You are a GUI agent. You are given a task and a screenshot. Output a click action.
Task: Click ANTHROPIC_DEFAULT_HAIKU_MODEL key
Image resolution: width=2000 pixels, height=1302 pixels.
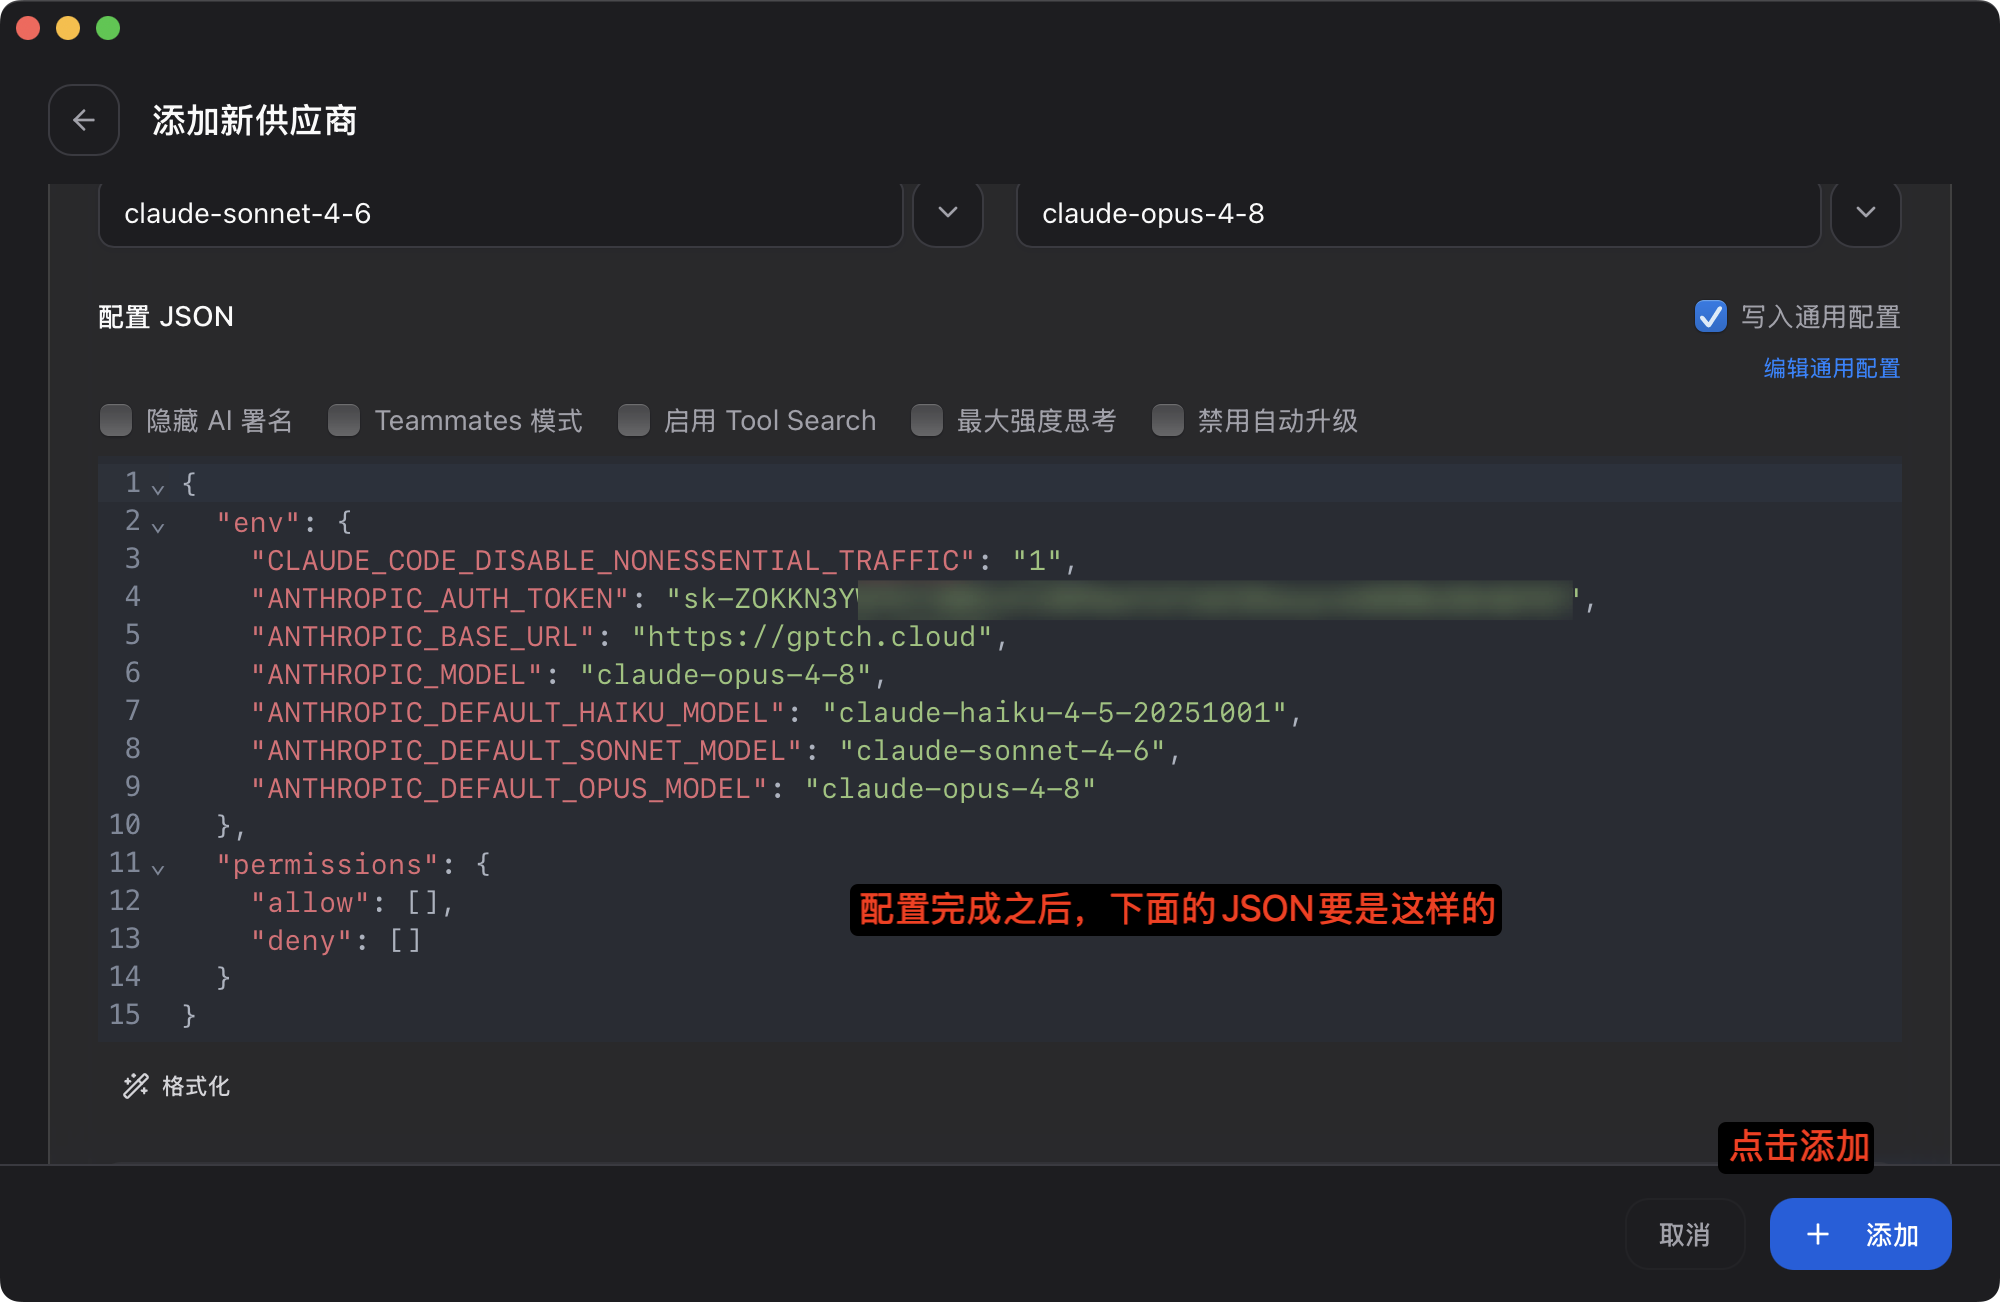tap(518, 713)
